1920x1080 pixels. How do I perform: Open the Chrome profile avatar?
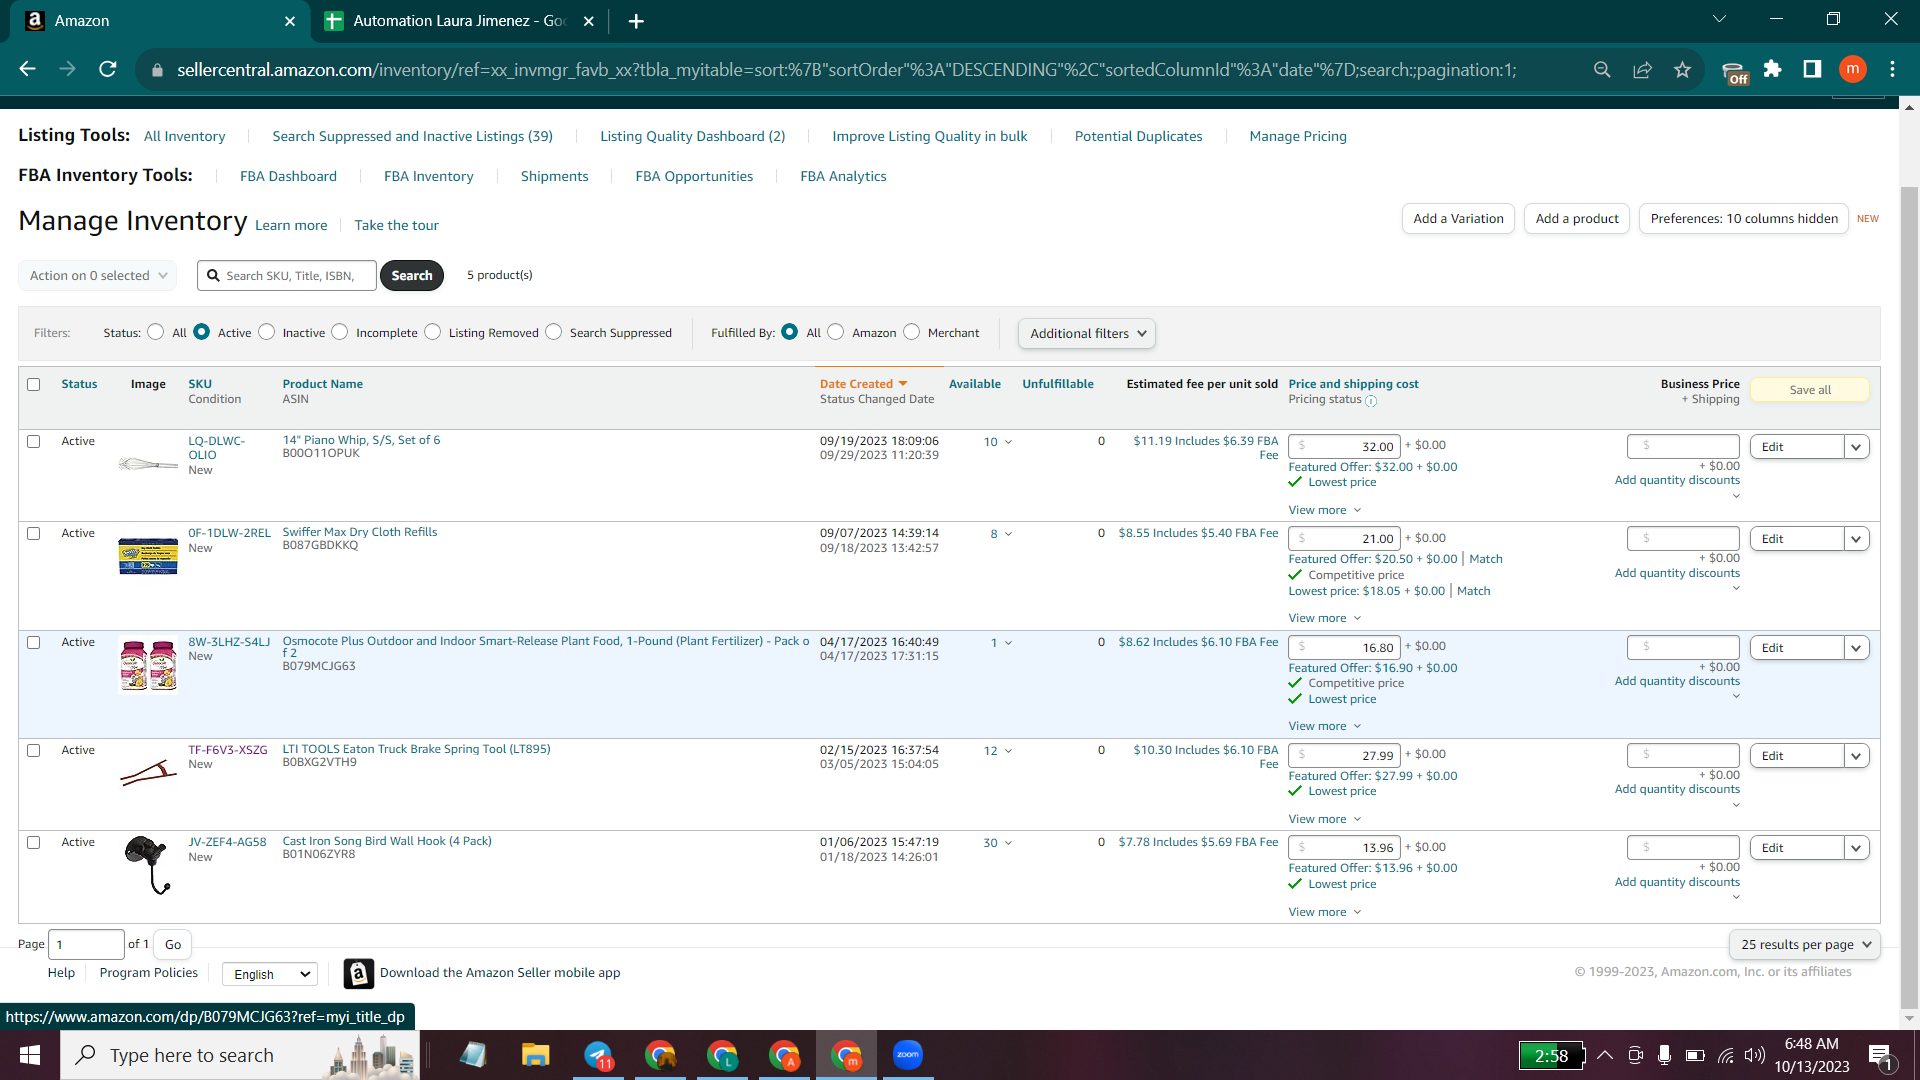point(1853,69)
